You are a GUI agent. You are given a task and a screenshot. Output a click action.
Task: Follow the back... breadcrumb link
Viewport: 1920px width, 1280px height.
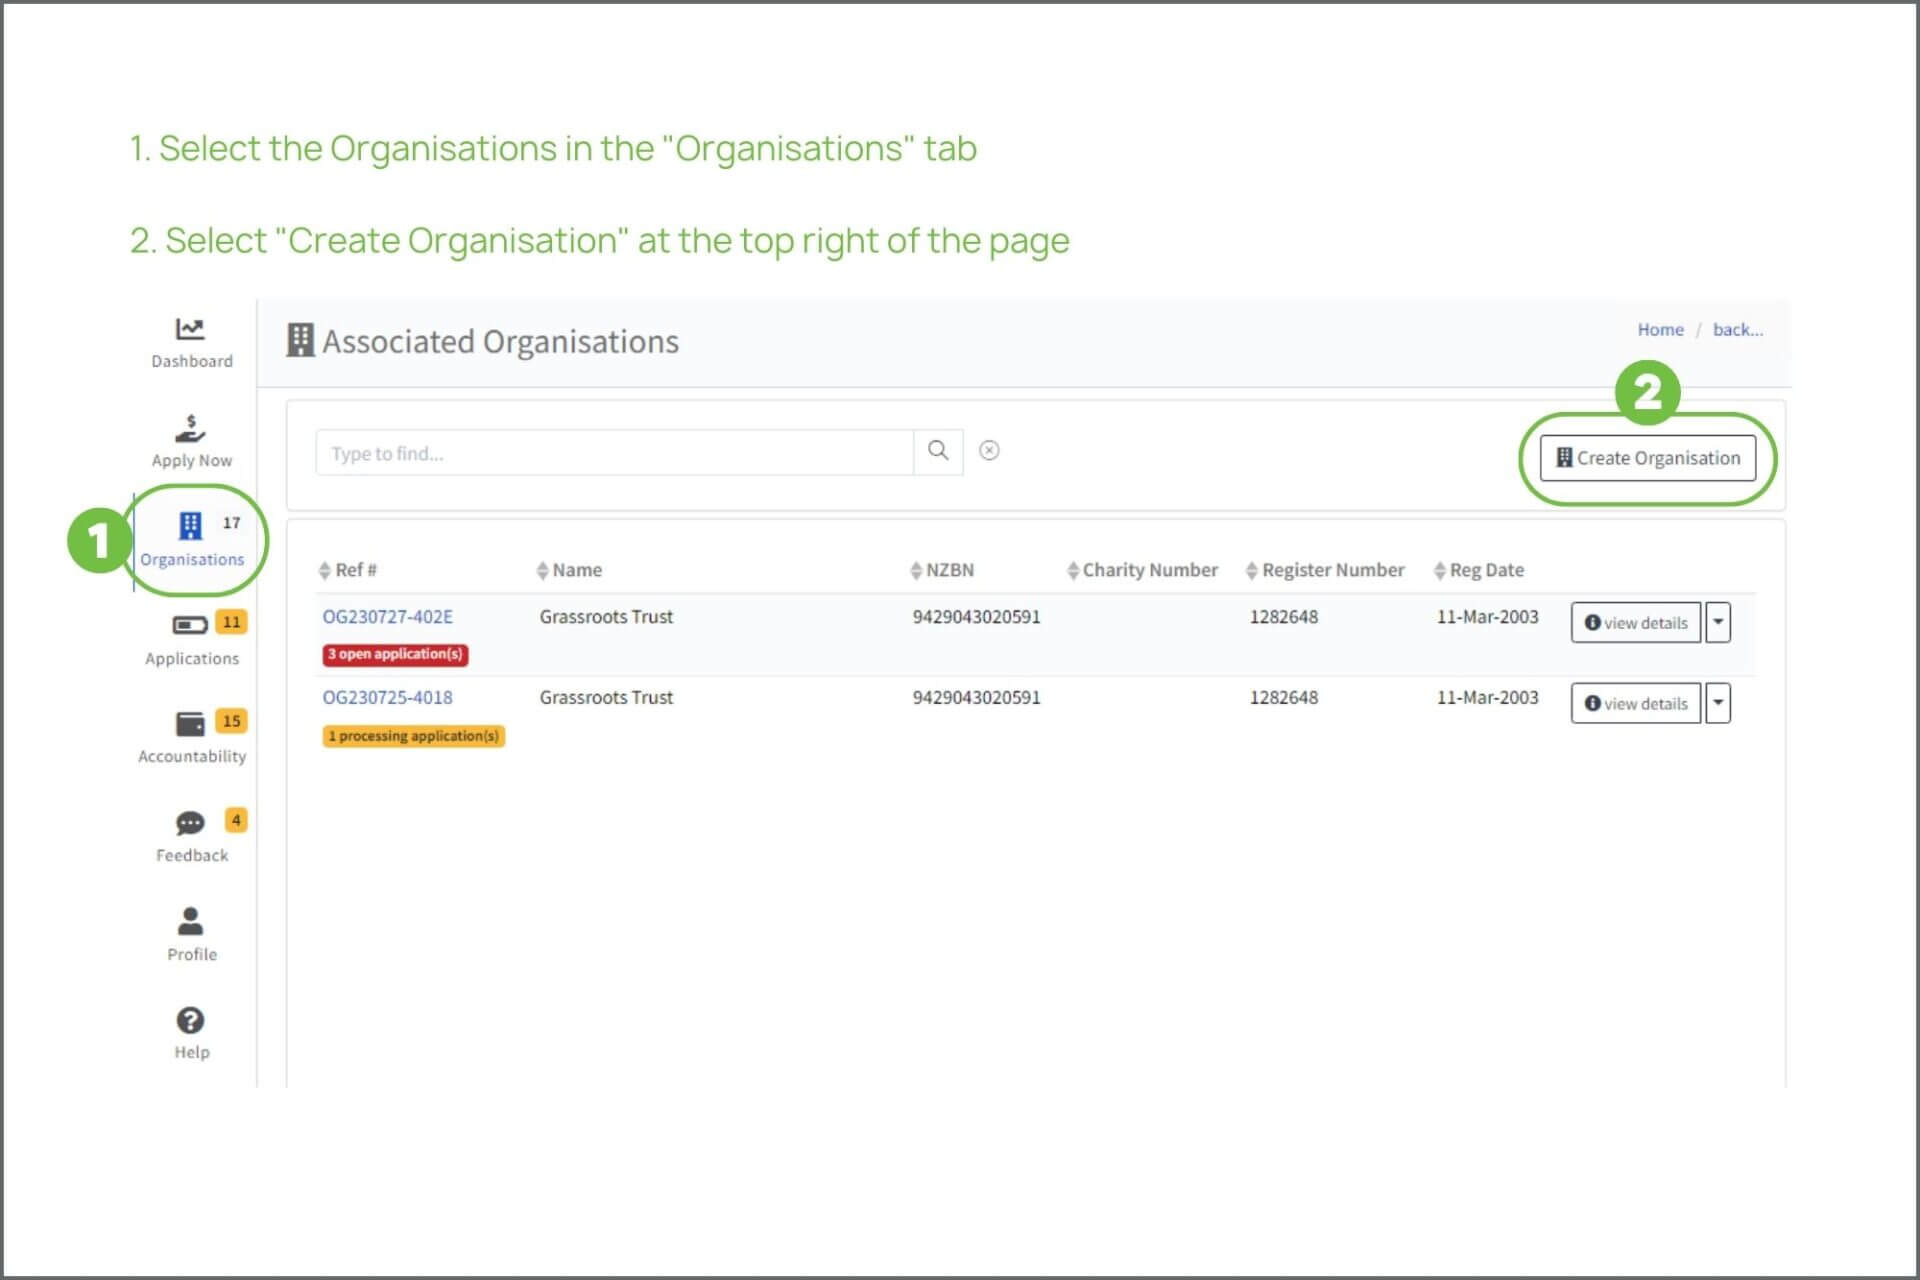(x=1738, y=329)
